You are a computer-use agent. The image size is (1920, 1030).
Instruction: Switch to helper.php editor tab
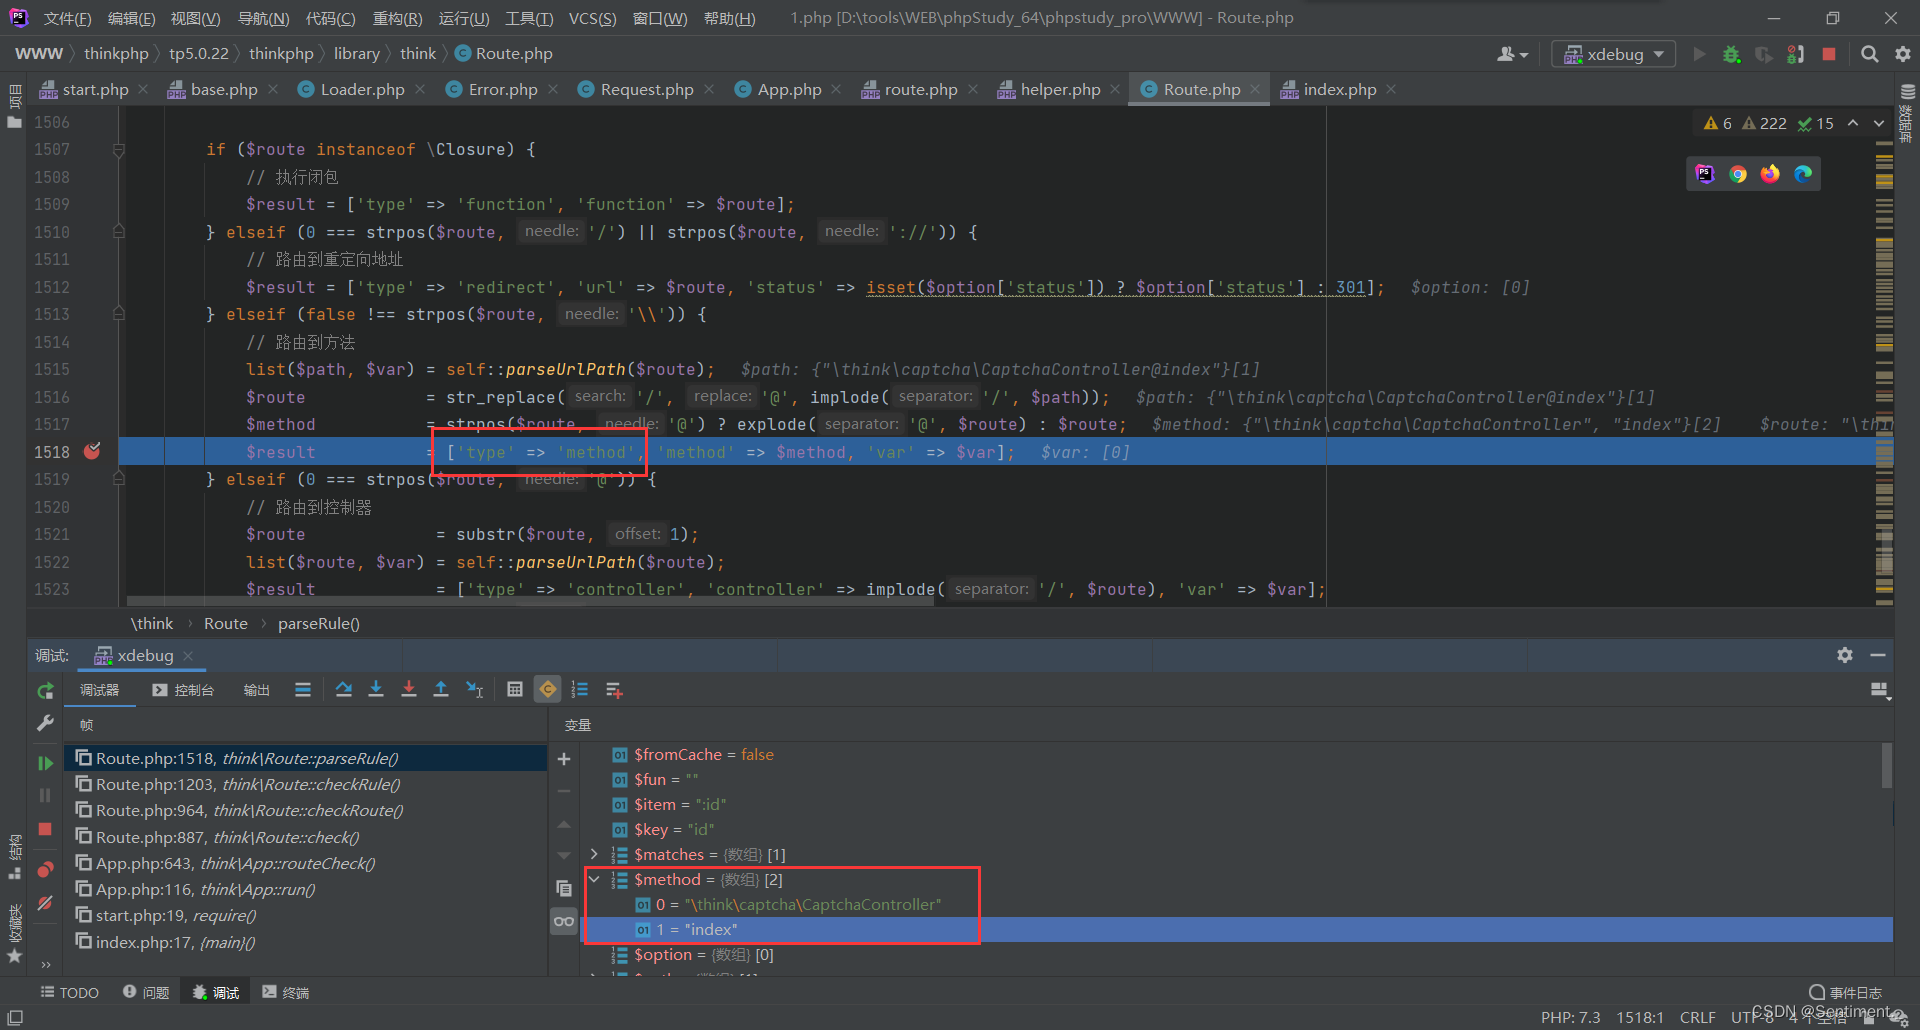1059,89
